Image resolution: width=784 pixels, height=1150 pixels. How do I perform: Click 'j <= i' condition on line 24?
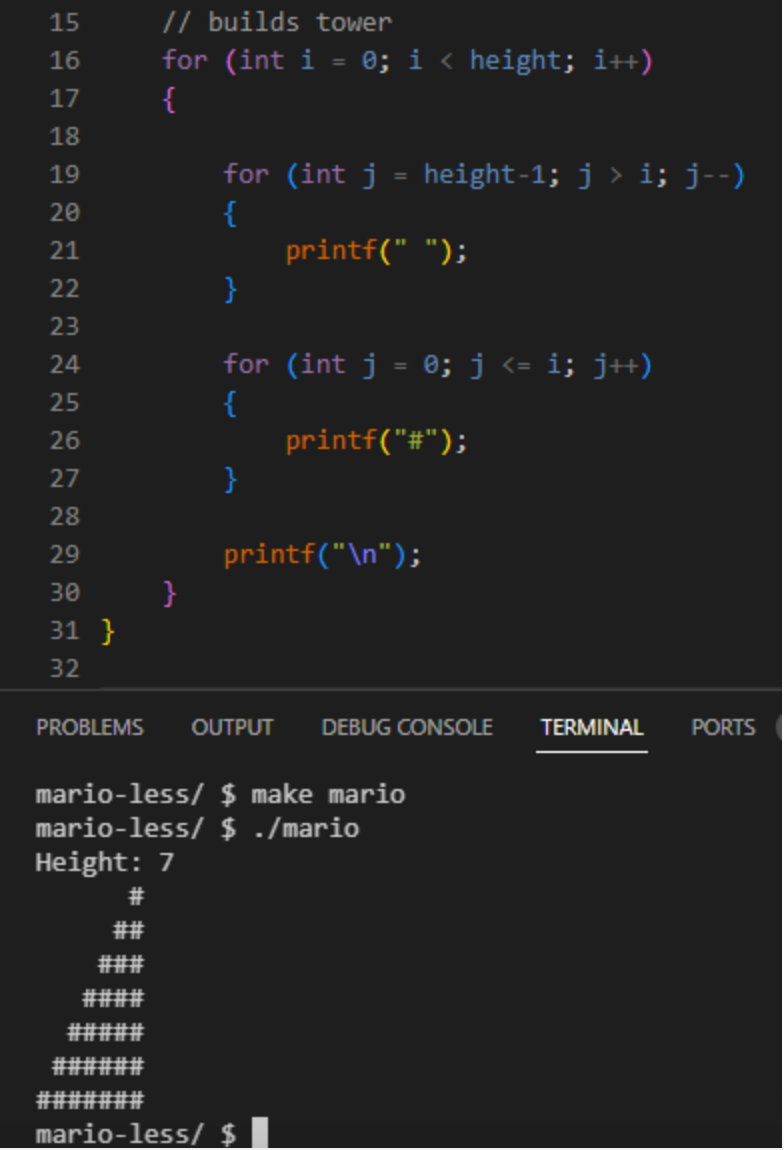pos(515,365)
